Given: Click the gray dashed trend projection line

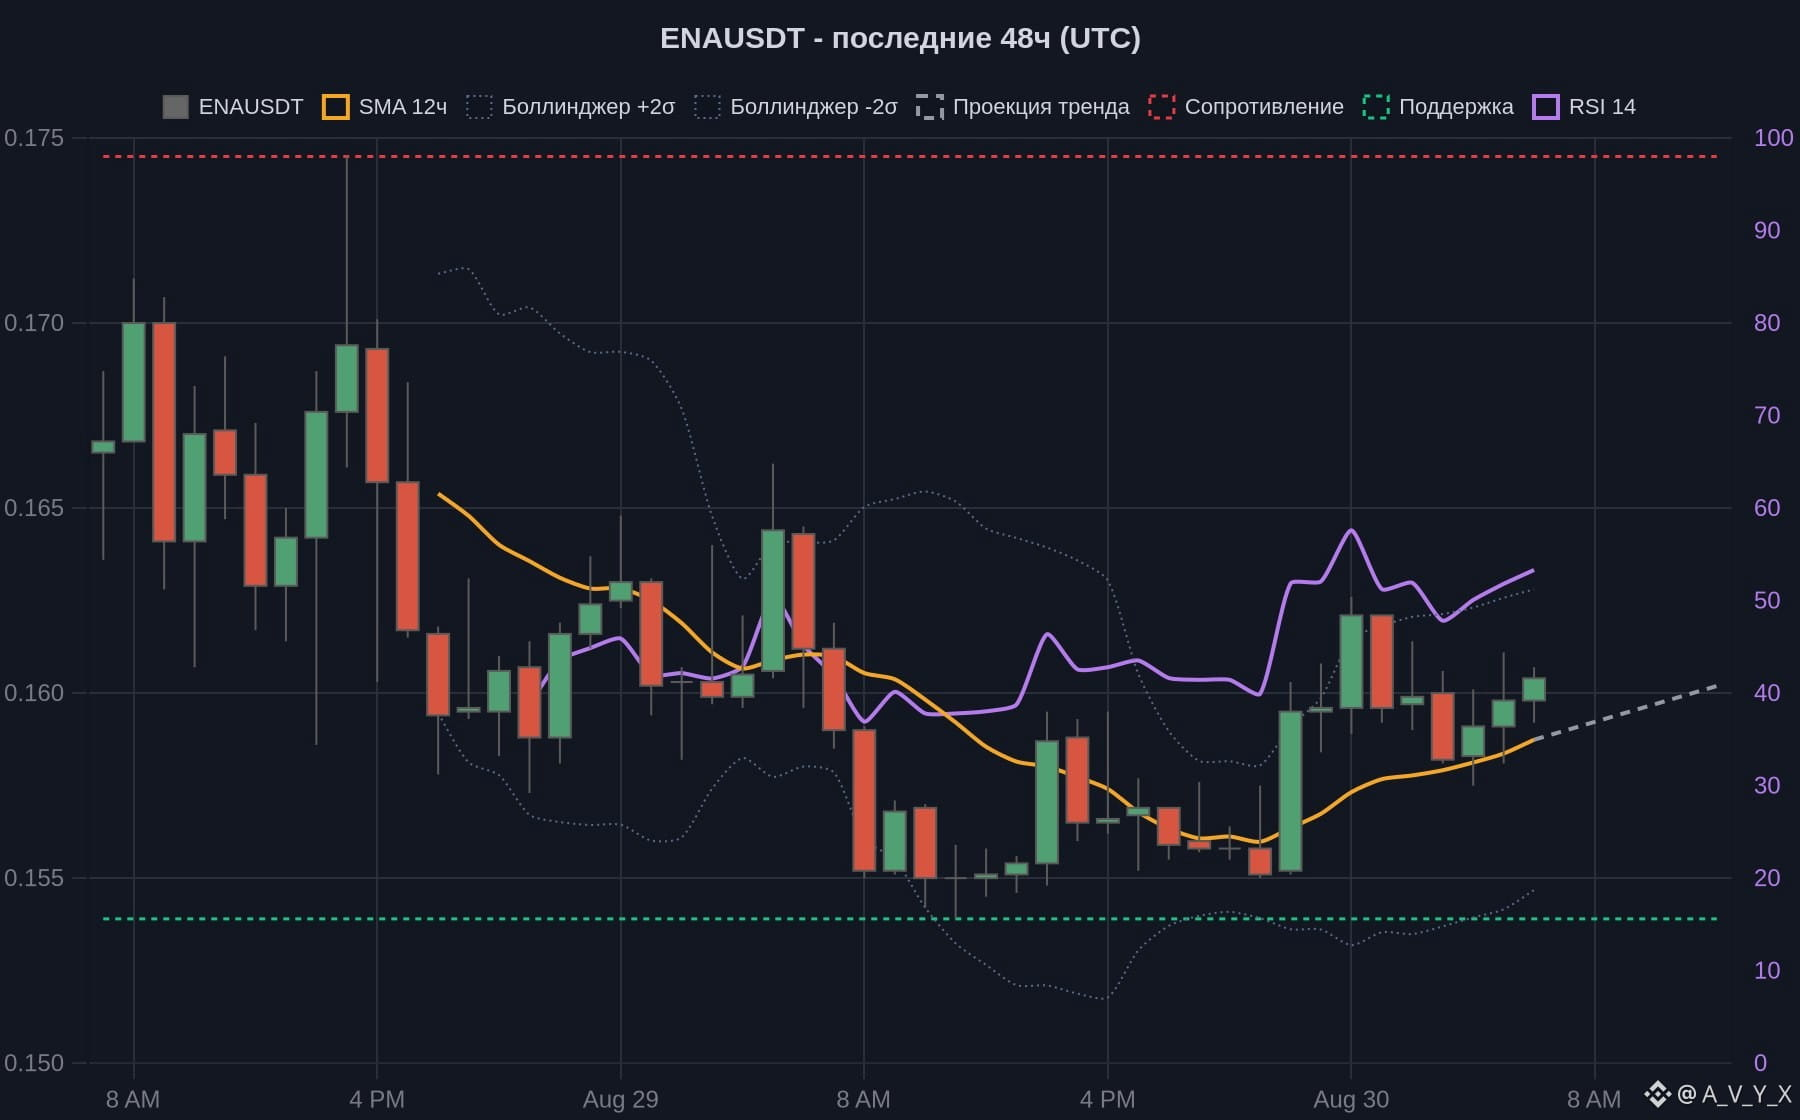Looking at the screenshot, I should click(x=1626, y=712).
